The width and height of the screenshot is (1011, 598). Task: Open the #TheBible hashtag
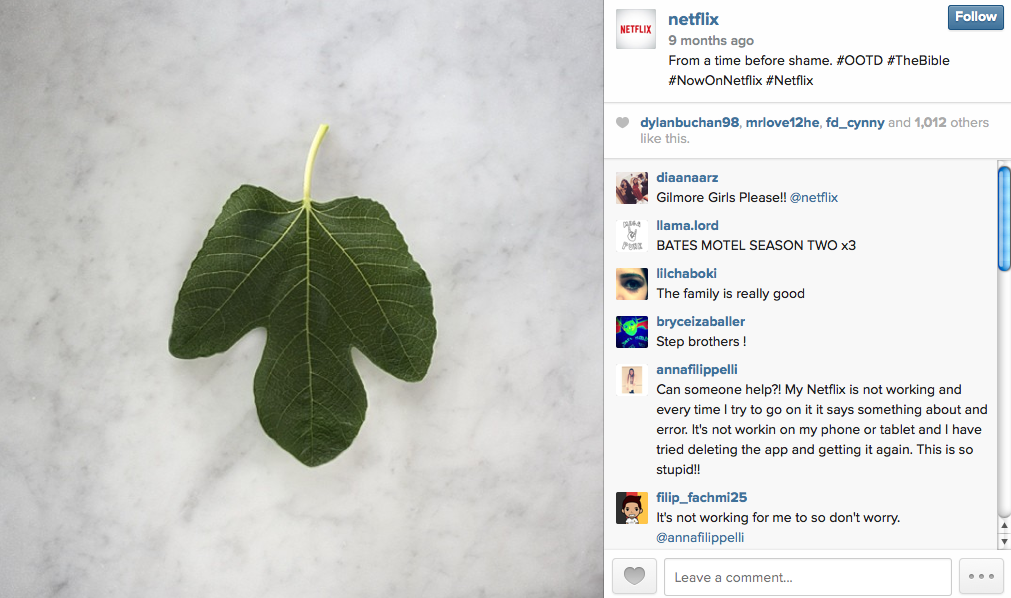pyautogui.click(x=918, y=61)
